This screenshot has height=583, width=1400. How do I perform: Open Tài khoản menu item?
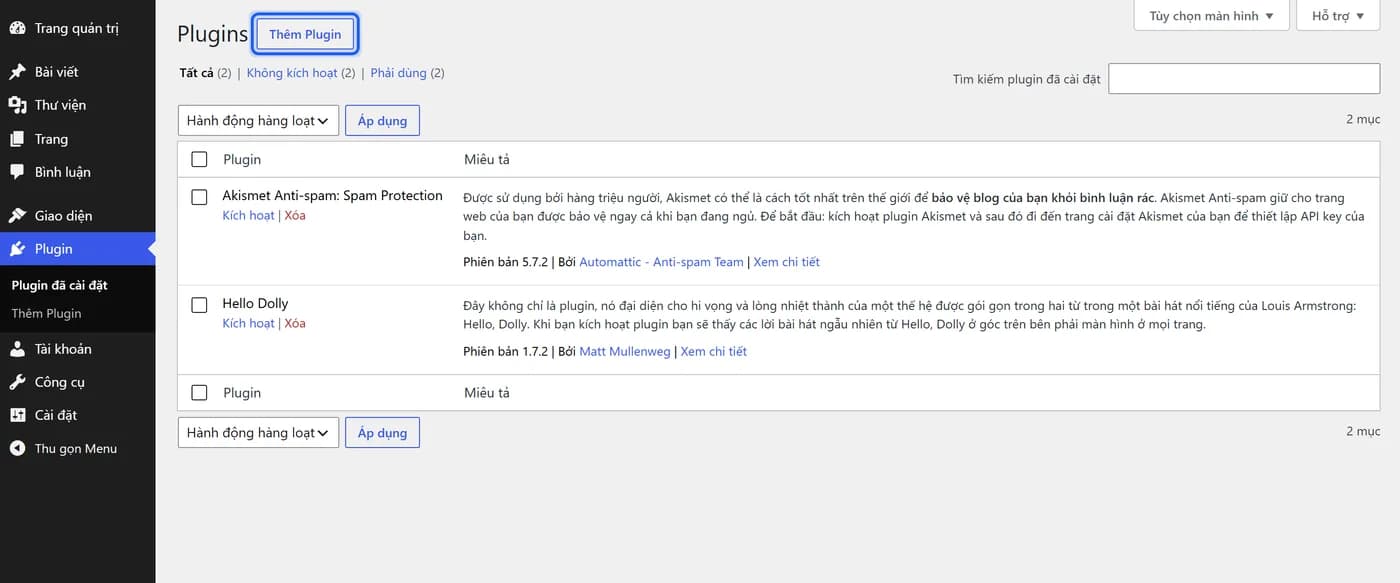coord(78,349)
